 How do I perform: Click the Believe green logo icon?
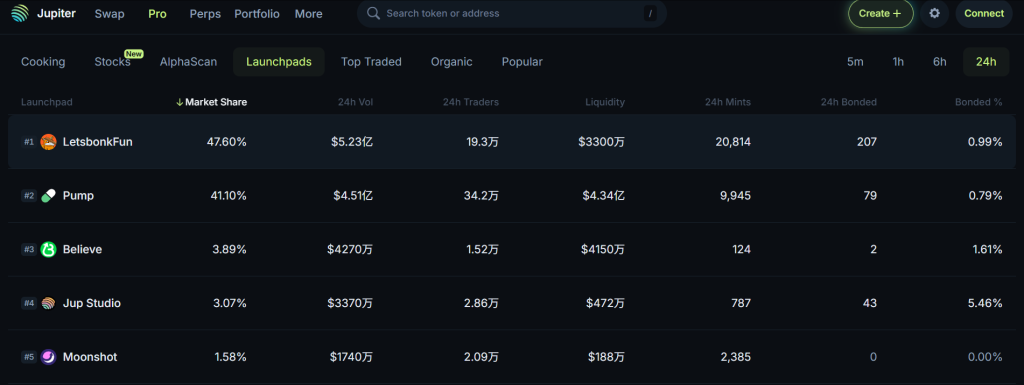pyautogui.click(x=48, y=249)
